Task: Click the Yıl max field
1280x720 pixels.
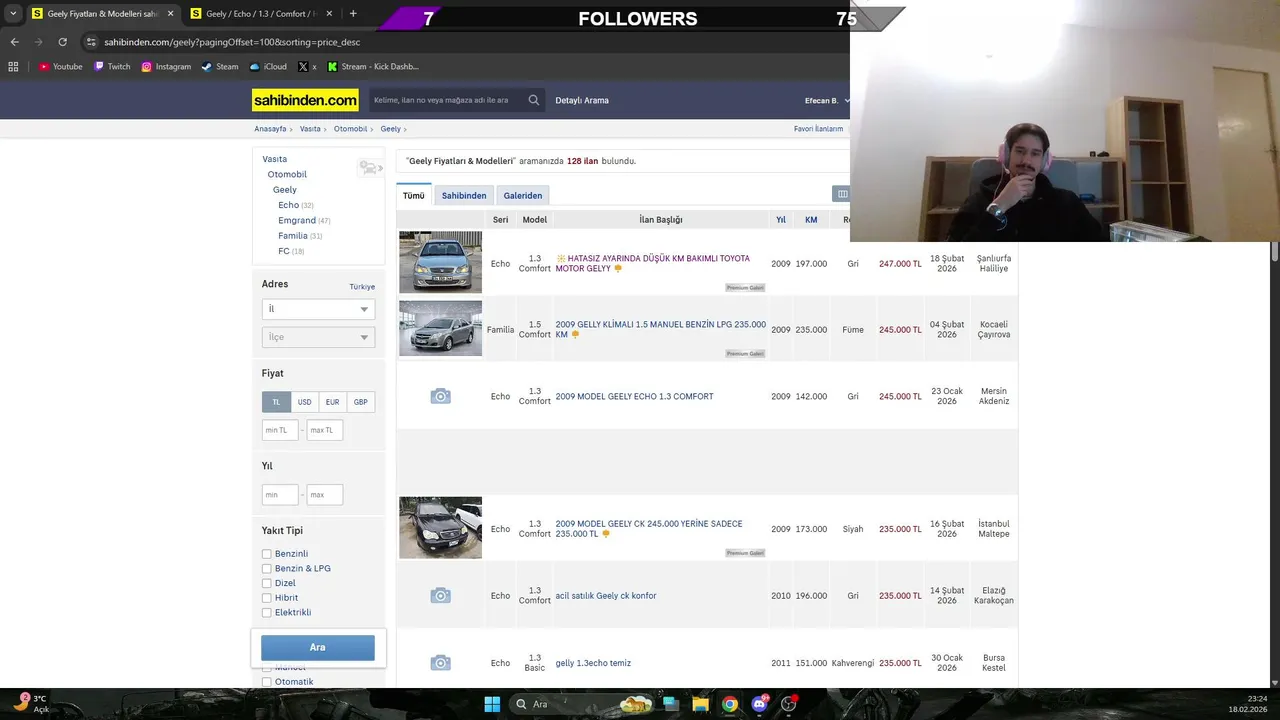Action: click(x=325, y=495)
